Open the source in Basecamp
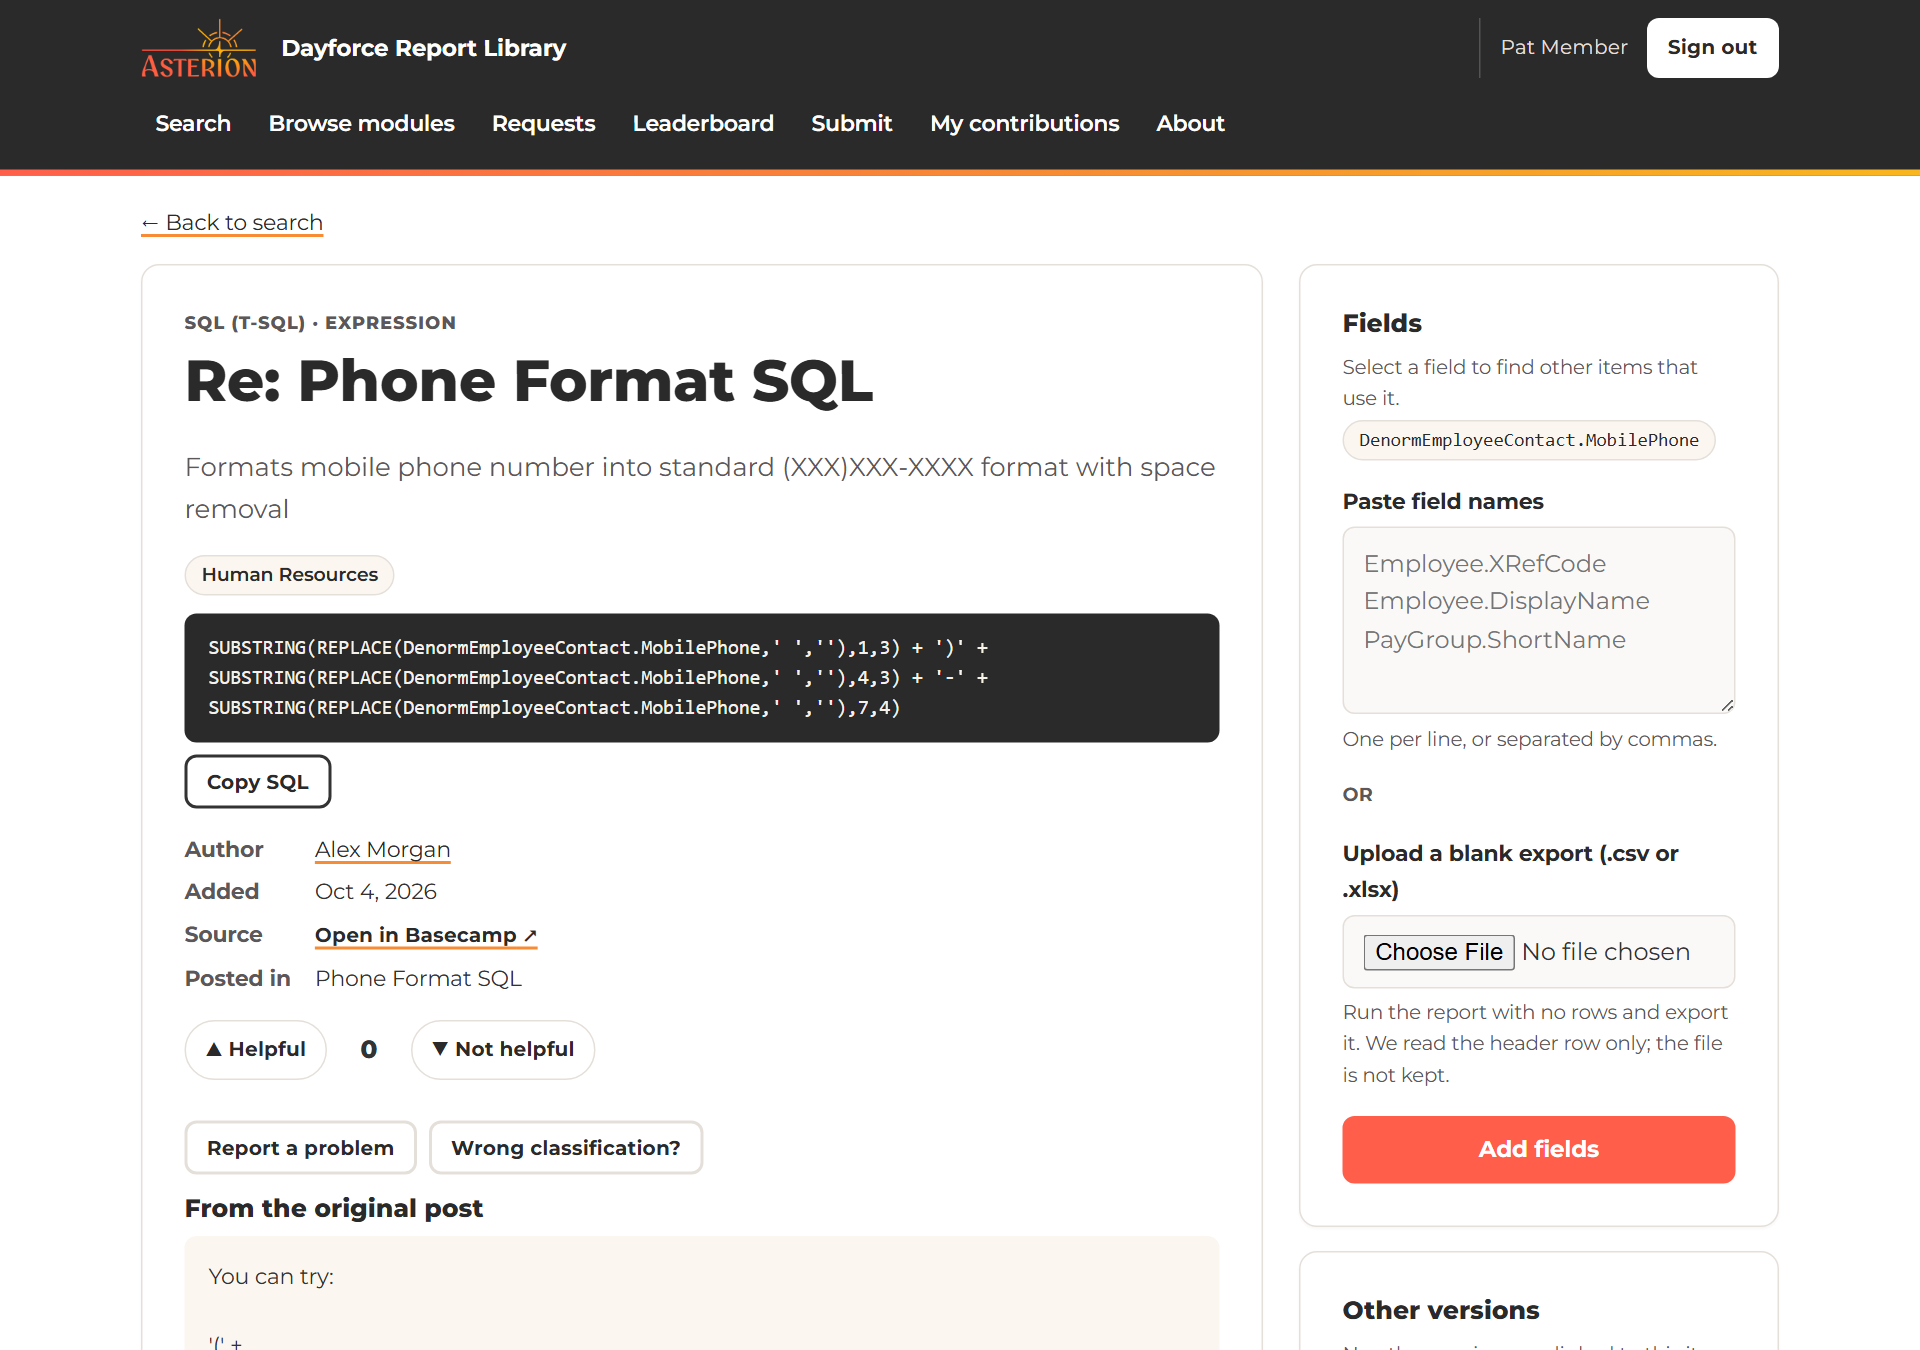Image resolution: width=1920 pixels, height=1350 pixels. (426, 935)
